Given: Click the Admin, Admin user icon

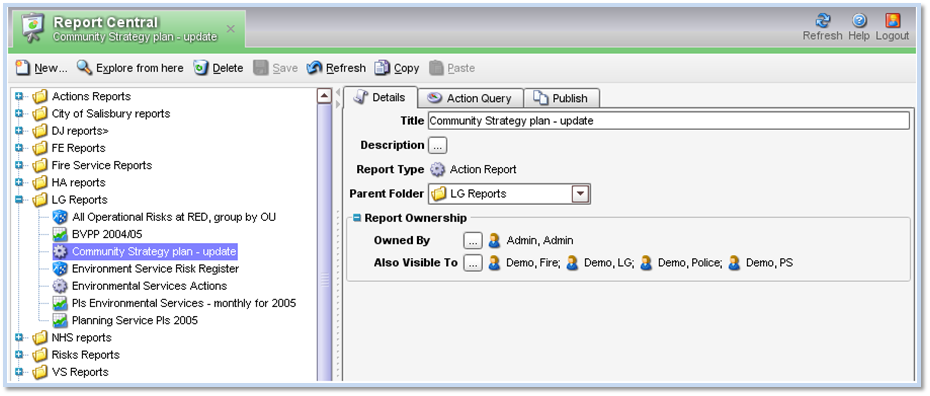Looking at the screenshot, I should coord(494,241).
